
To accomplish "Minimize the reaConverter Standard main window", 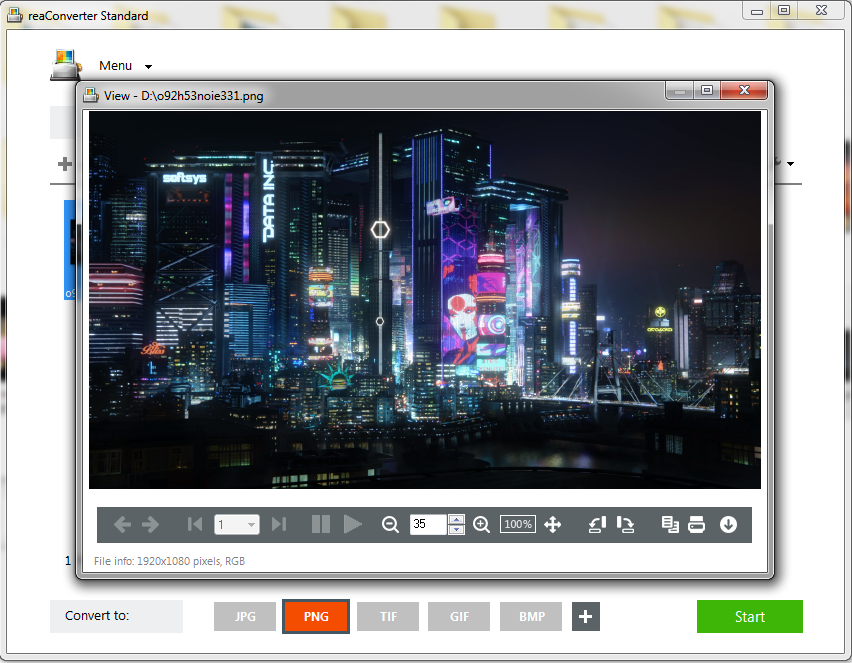I will coord(757,11).
